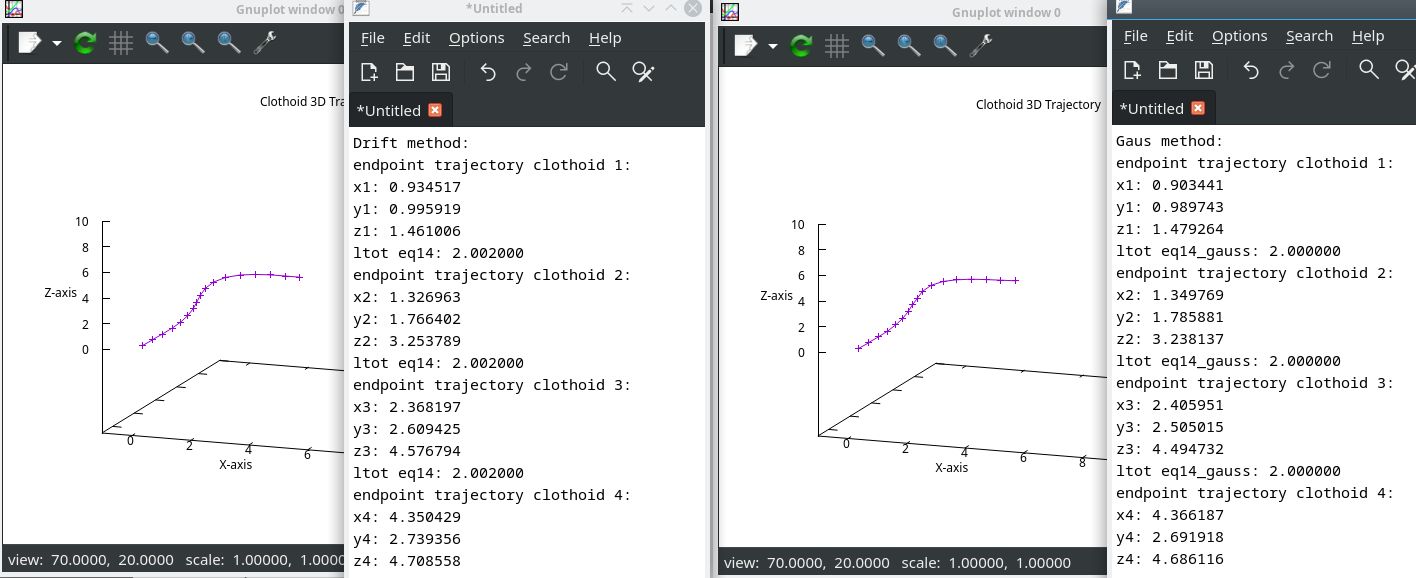Open a file in Gaus method editor
This screenshot has height=578, width=1416.
[1168, 69]
